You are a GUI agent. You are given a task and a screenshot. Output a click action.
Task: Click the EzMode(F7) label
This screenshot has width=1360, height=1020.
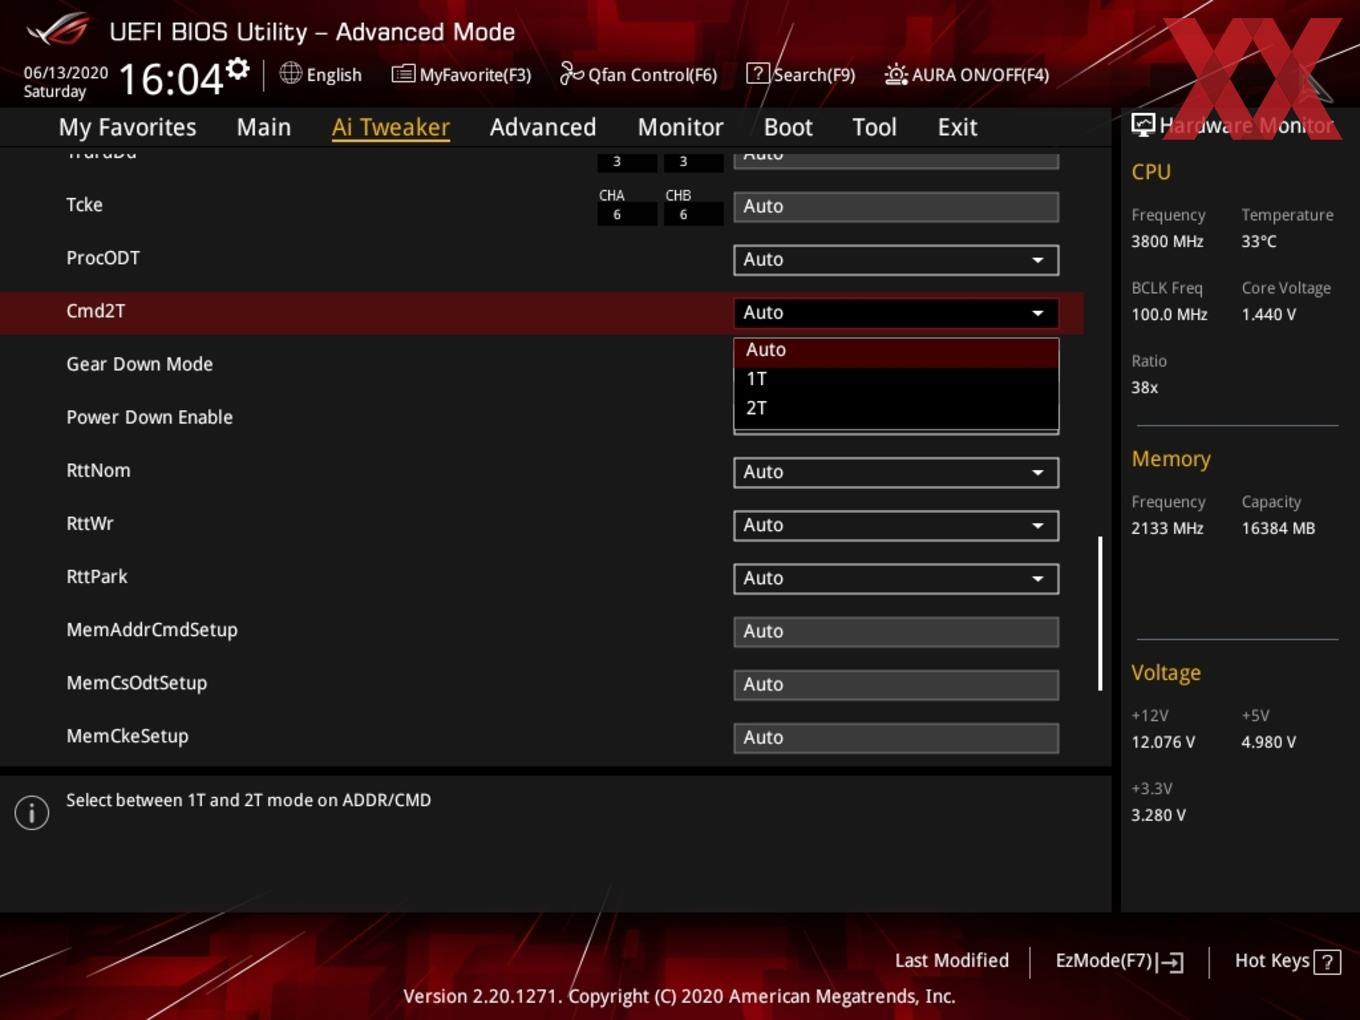point(1104,961)
